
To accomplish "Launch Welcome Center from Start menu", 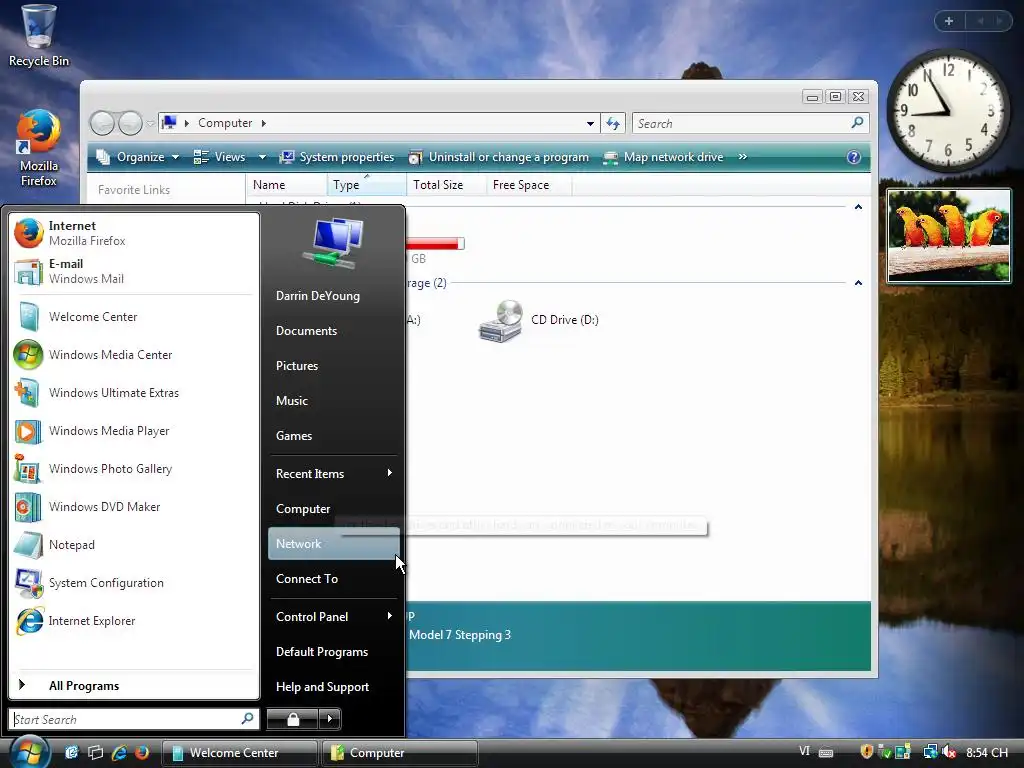I will click(x=134, y=317).
